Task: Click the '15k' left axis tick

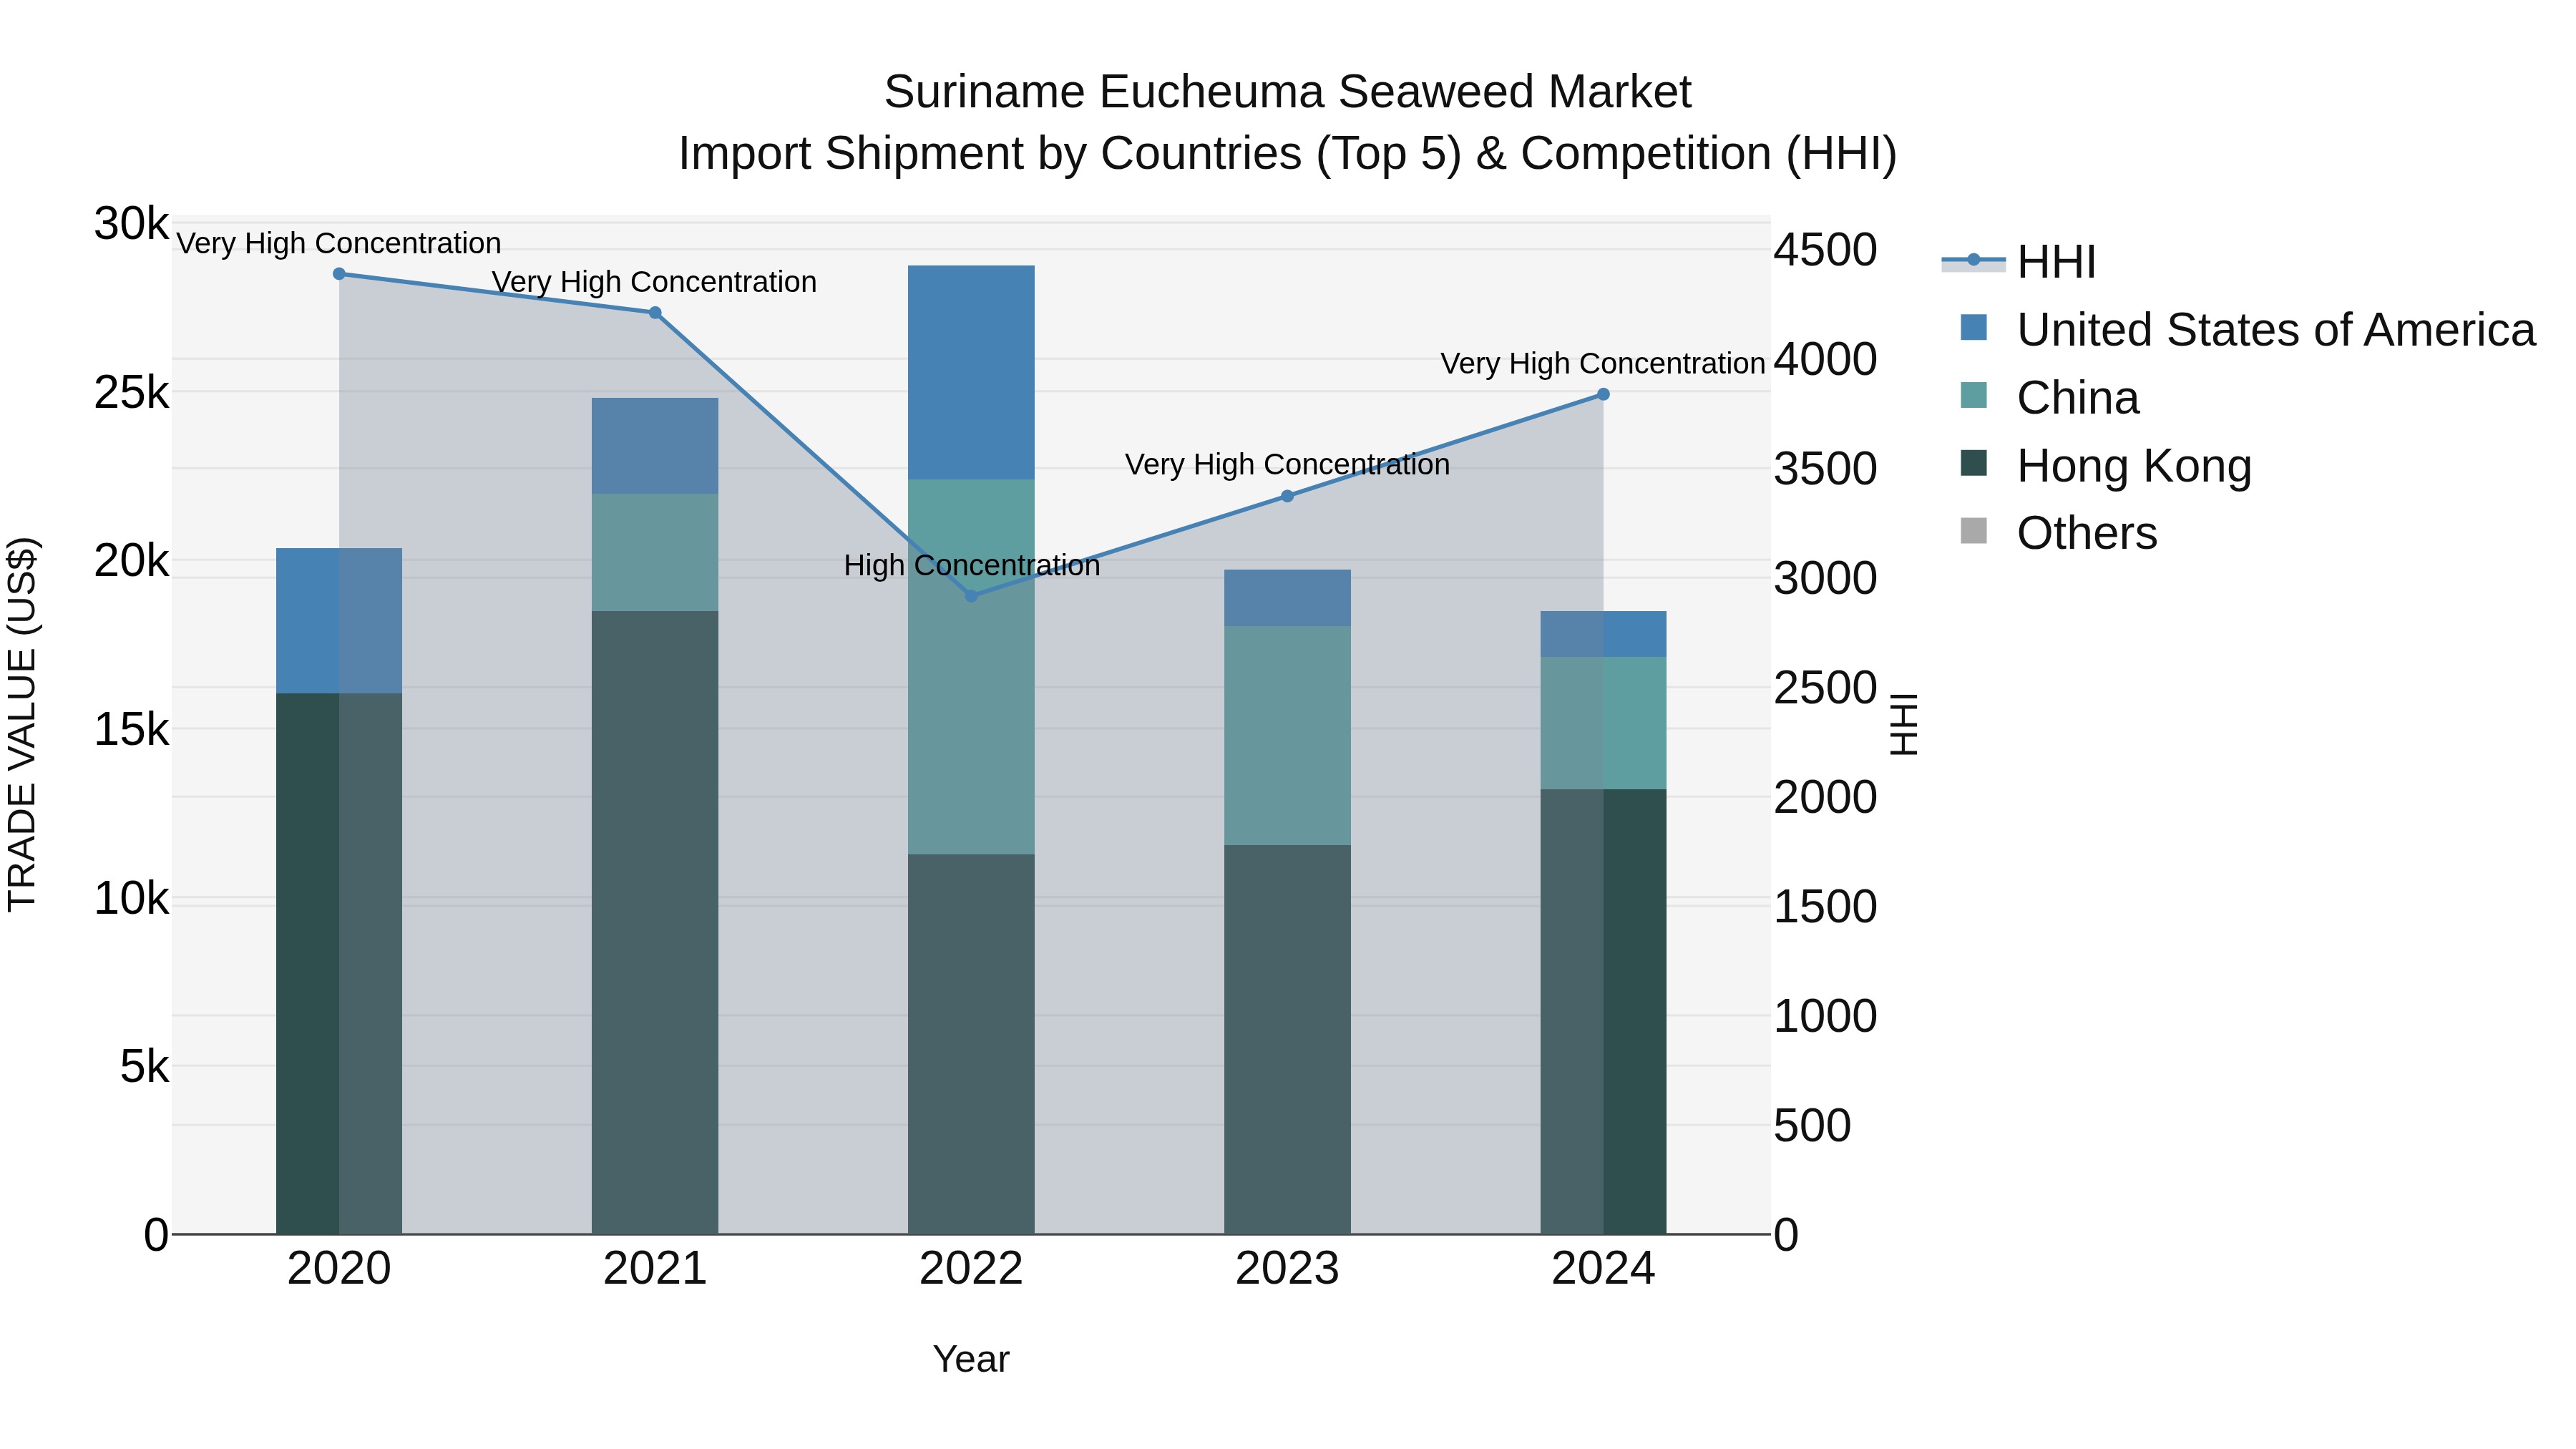Action: 132,730
